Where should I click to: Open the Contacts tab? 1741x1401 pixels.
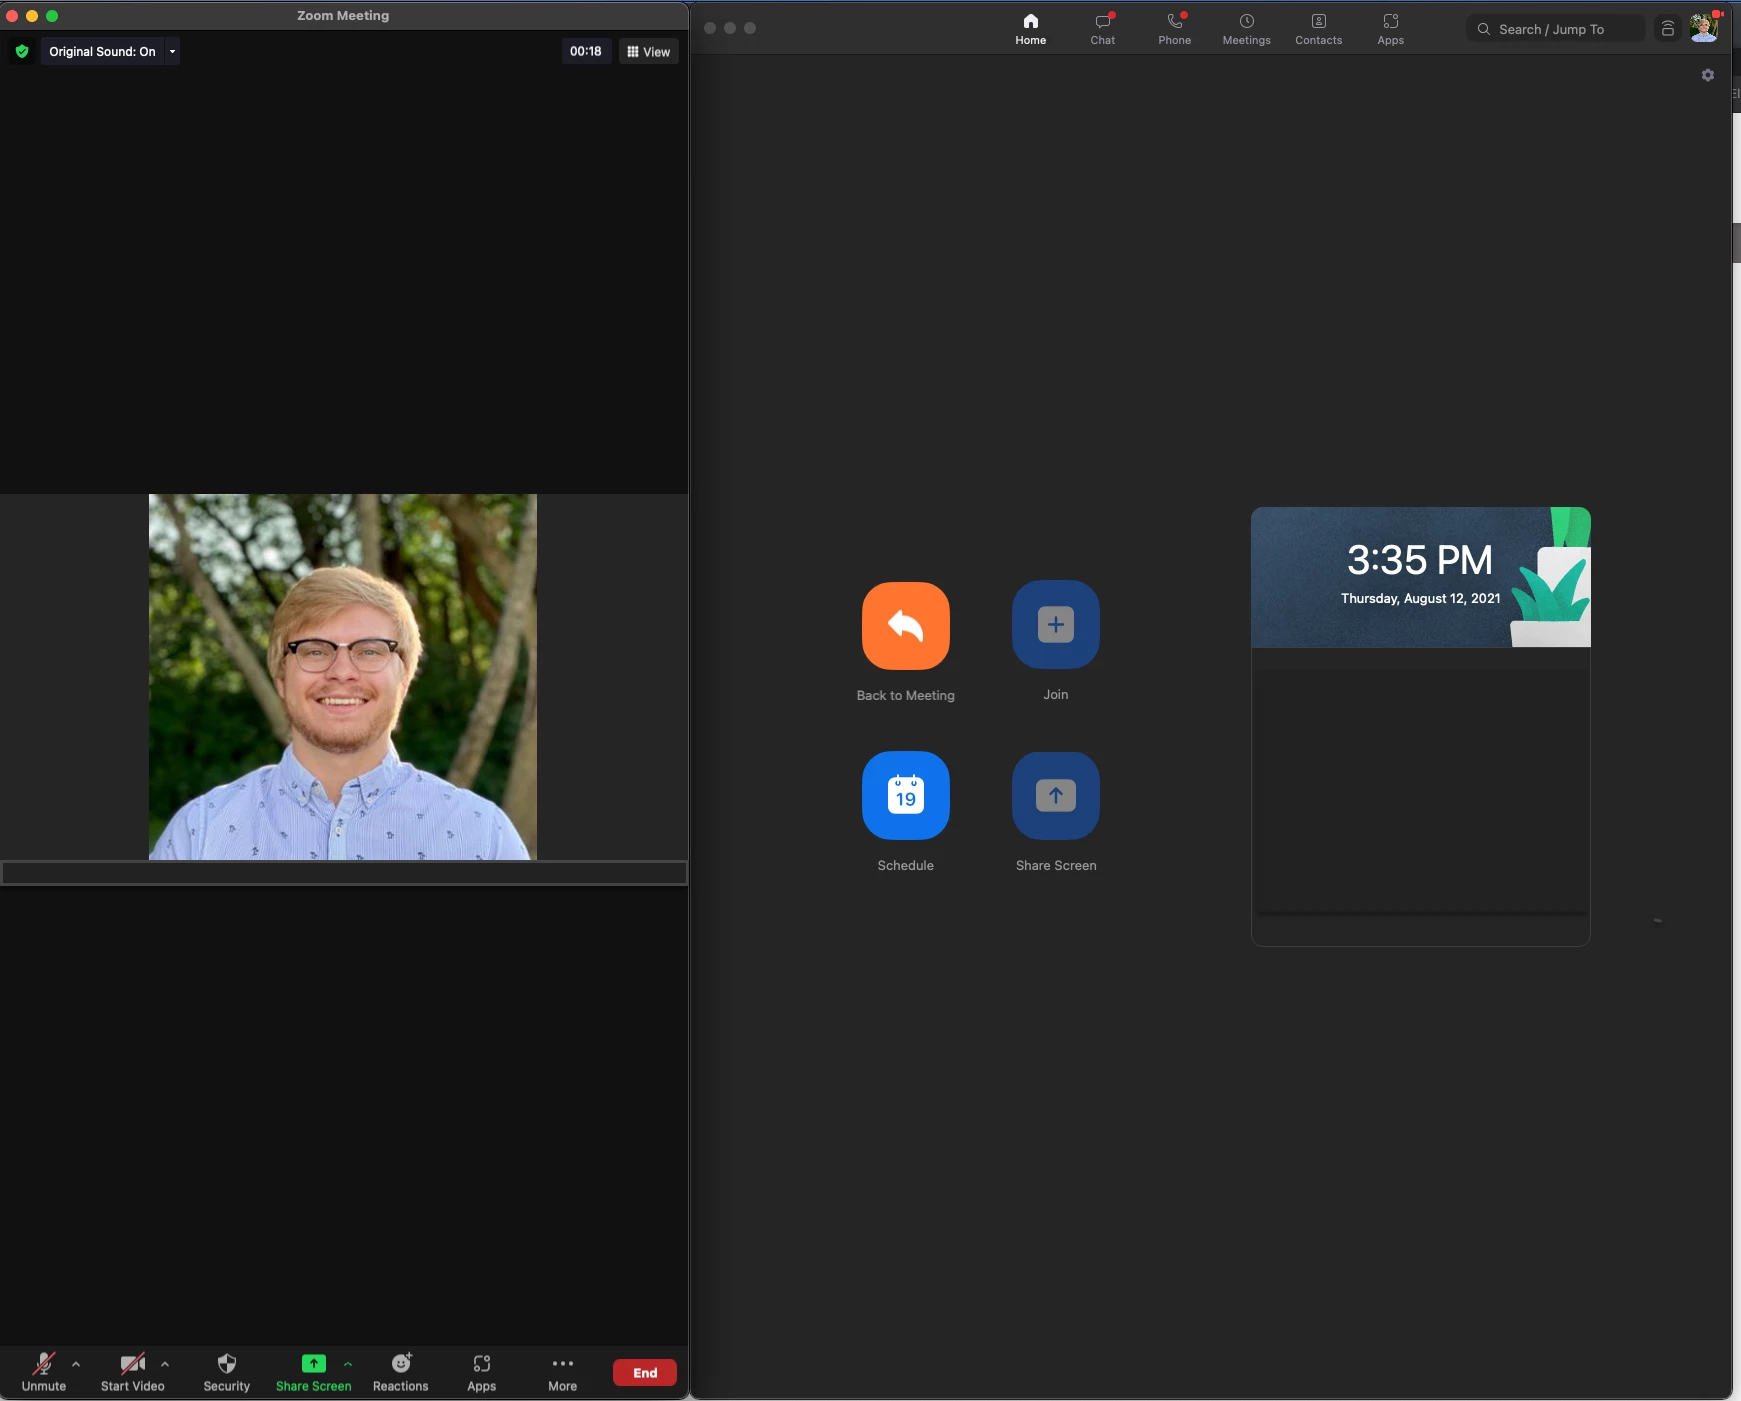point(1319,29)
